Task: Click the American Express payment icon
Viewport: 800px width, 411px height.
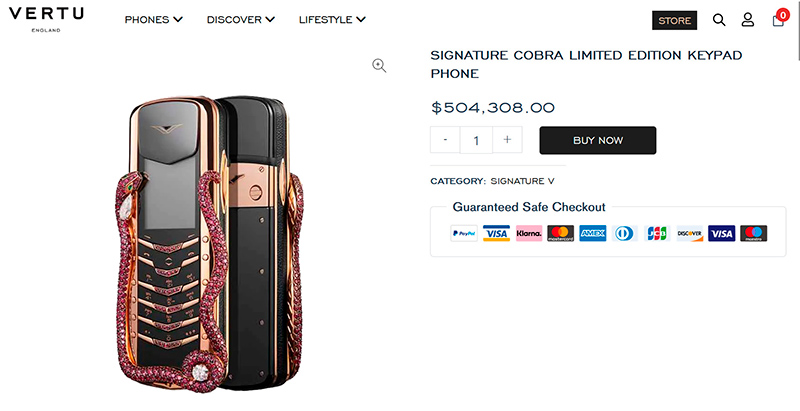Action: (593, 233)
